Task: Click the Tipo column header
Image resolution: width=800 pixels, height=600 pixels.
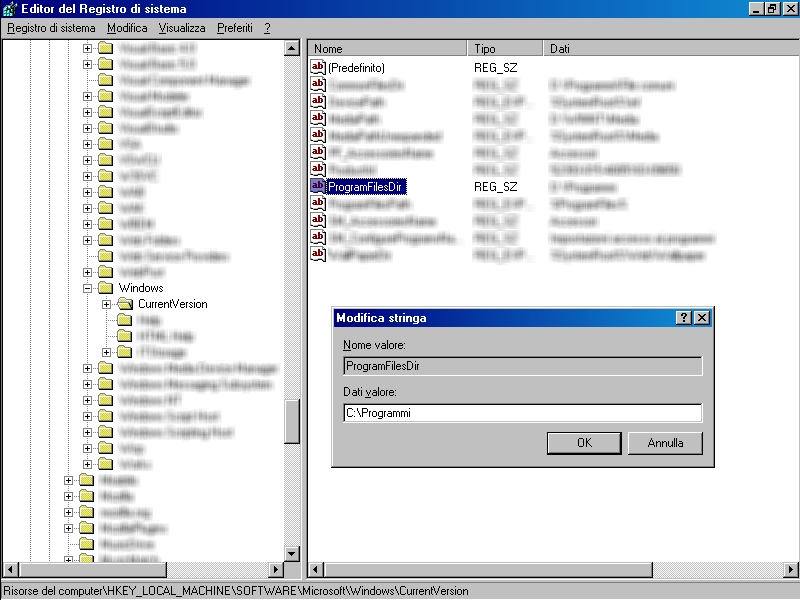Action: coord(505,49)
